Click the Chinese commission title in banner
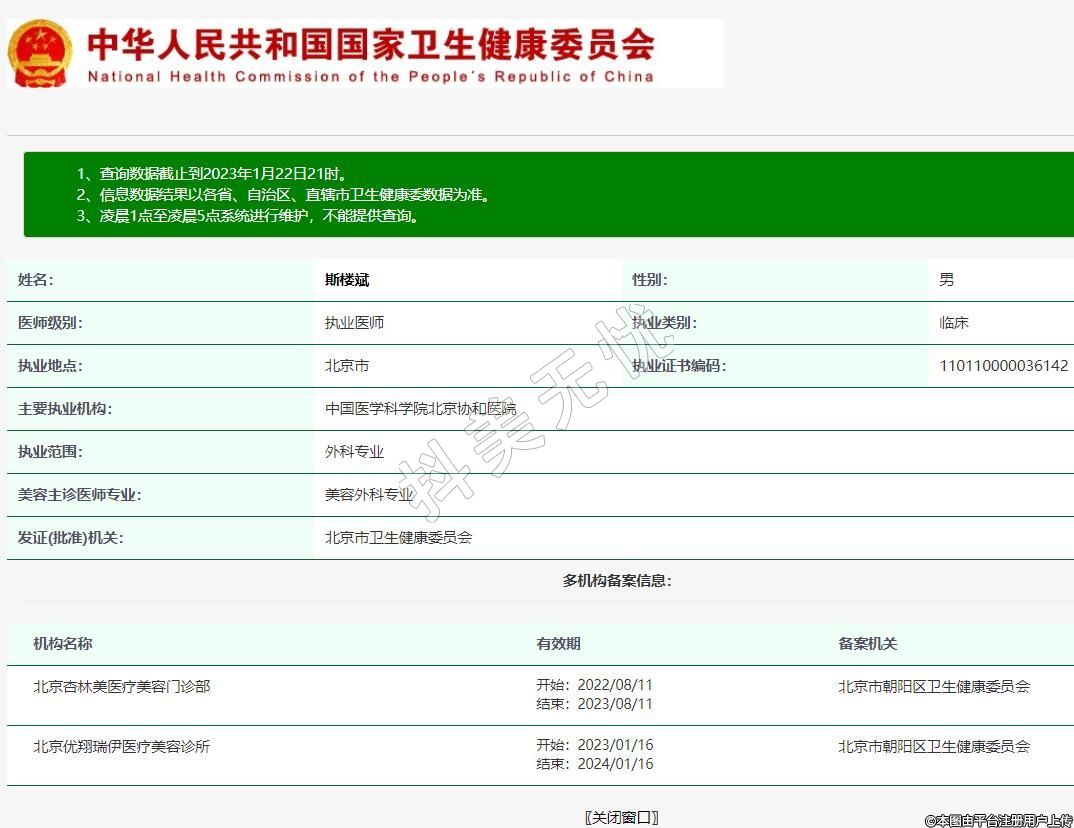 click(x=371, y=44)
